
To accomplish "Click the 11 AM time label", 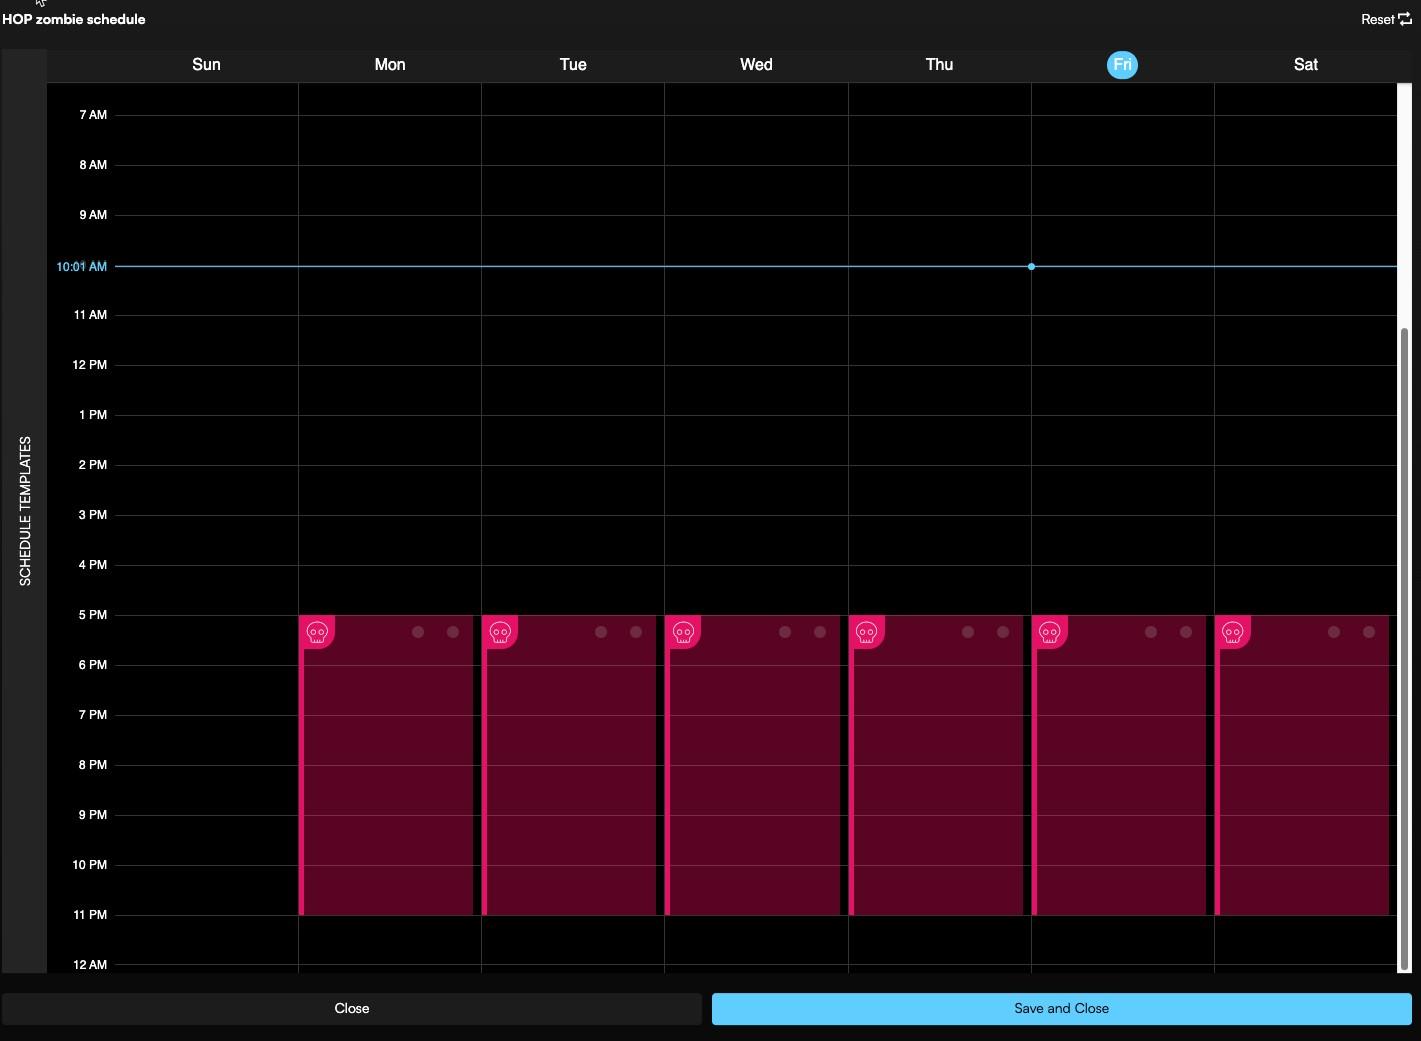I will [90, 315].
